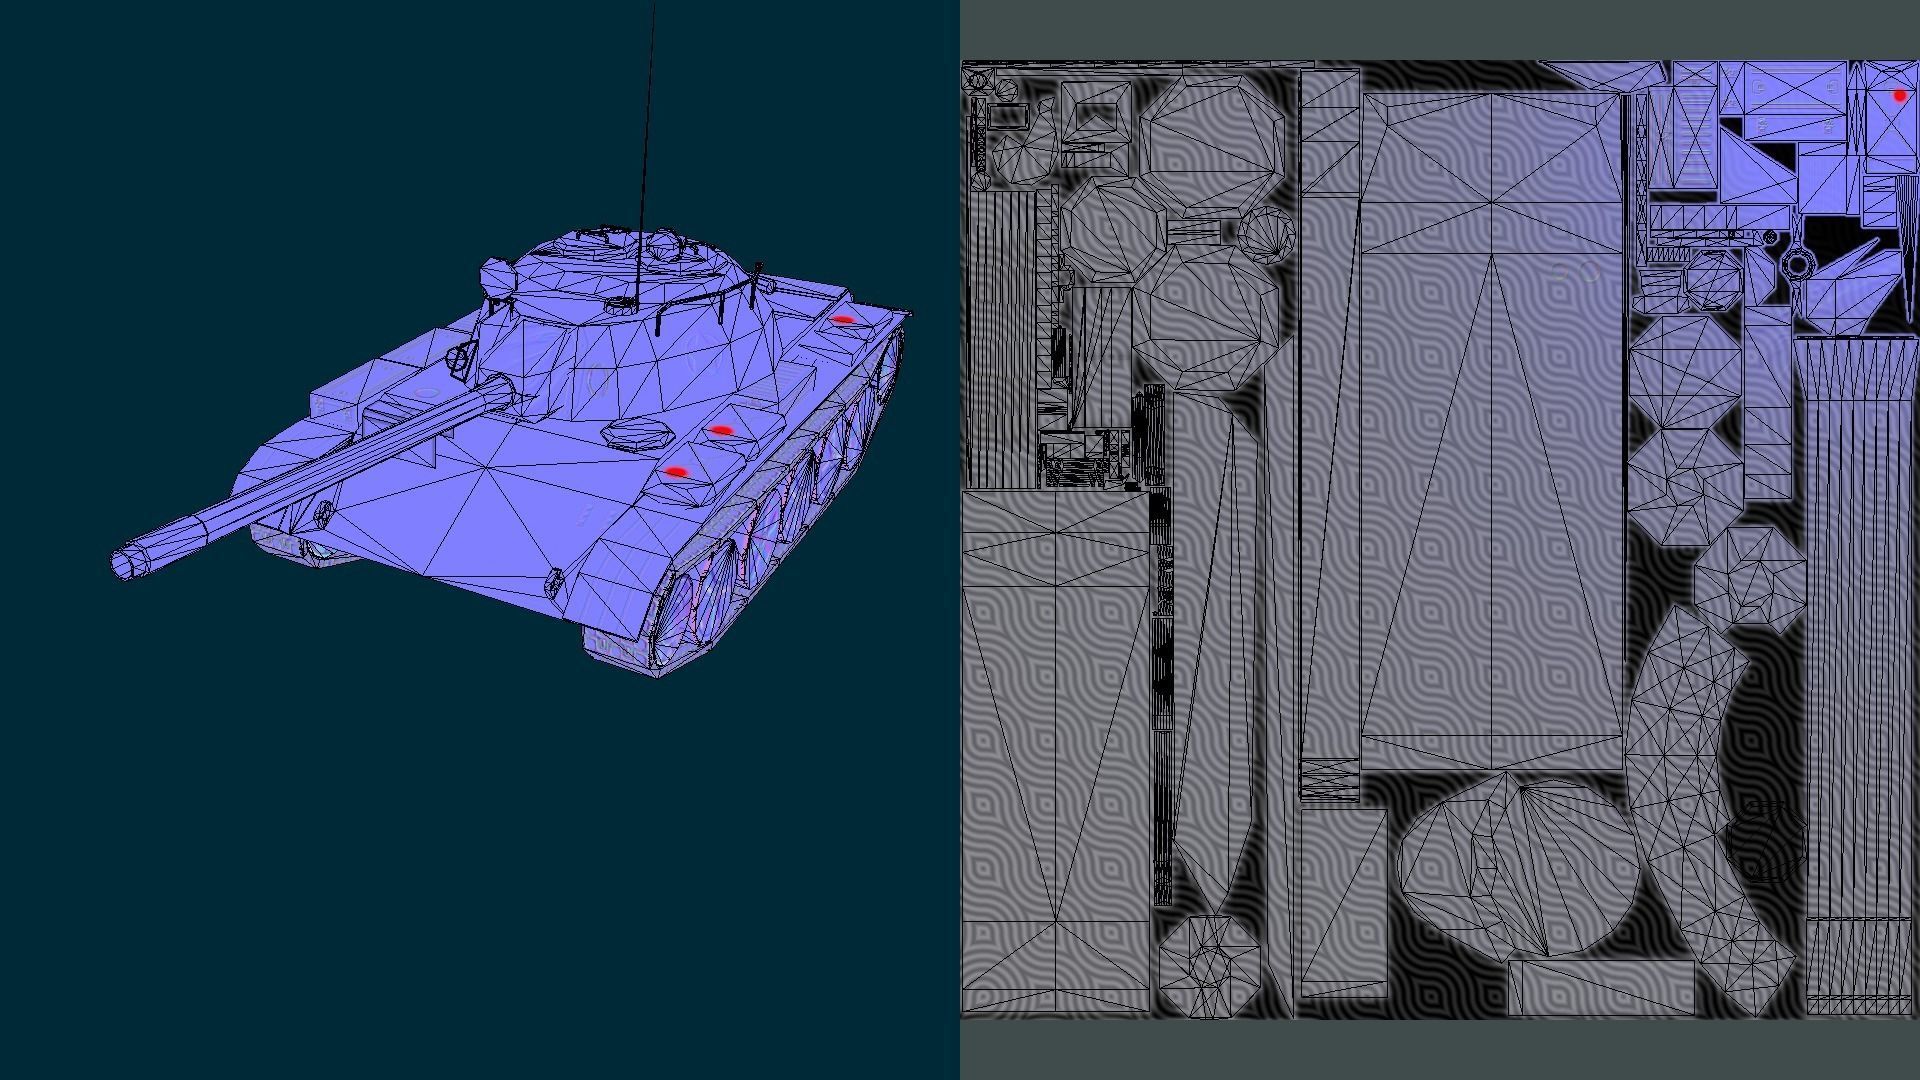Select the largest rectangular UV island with tall triangle
This screenshot has width=1920, height=1080.
point(1491,432)
